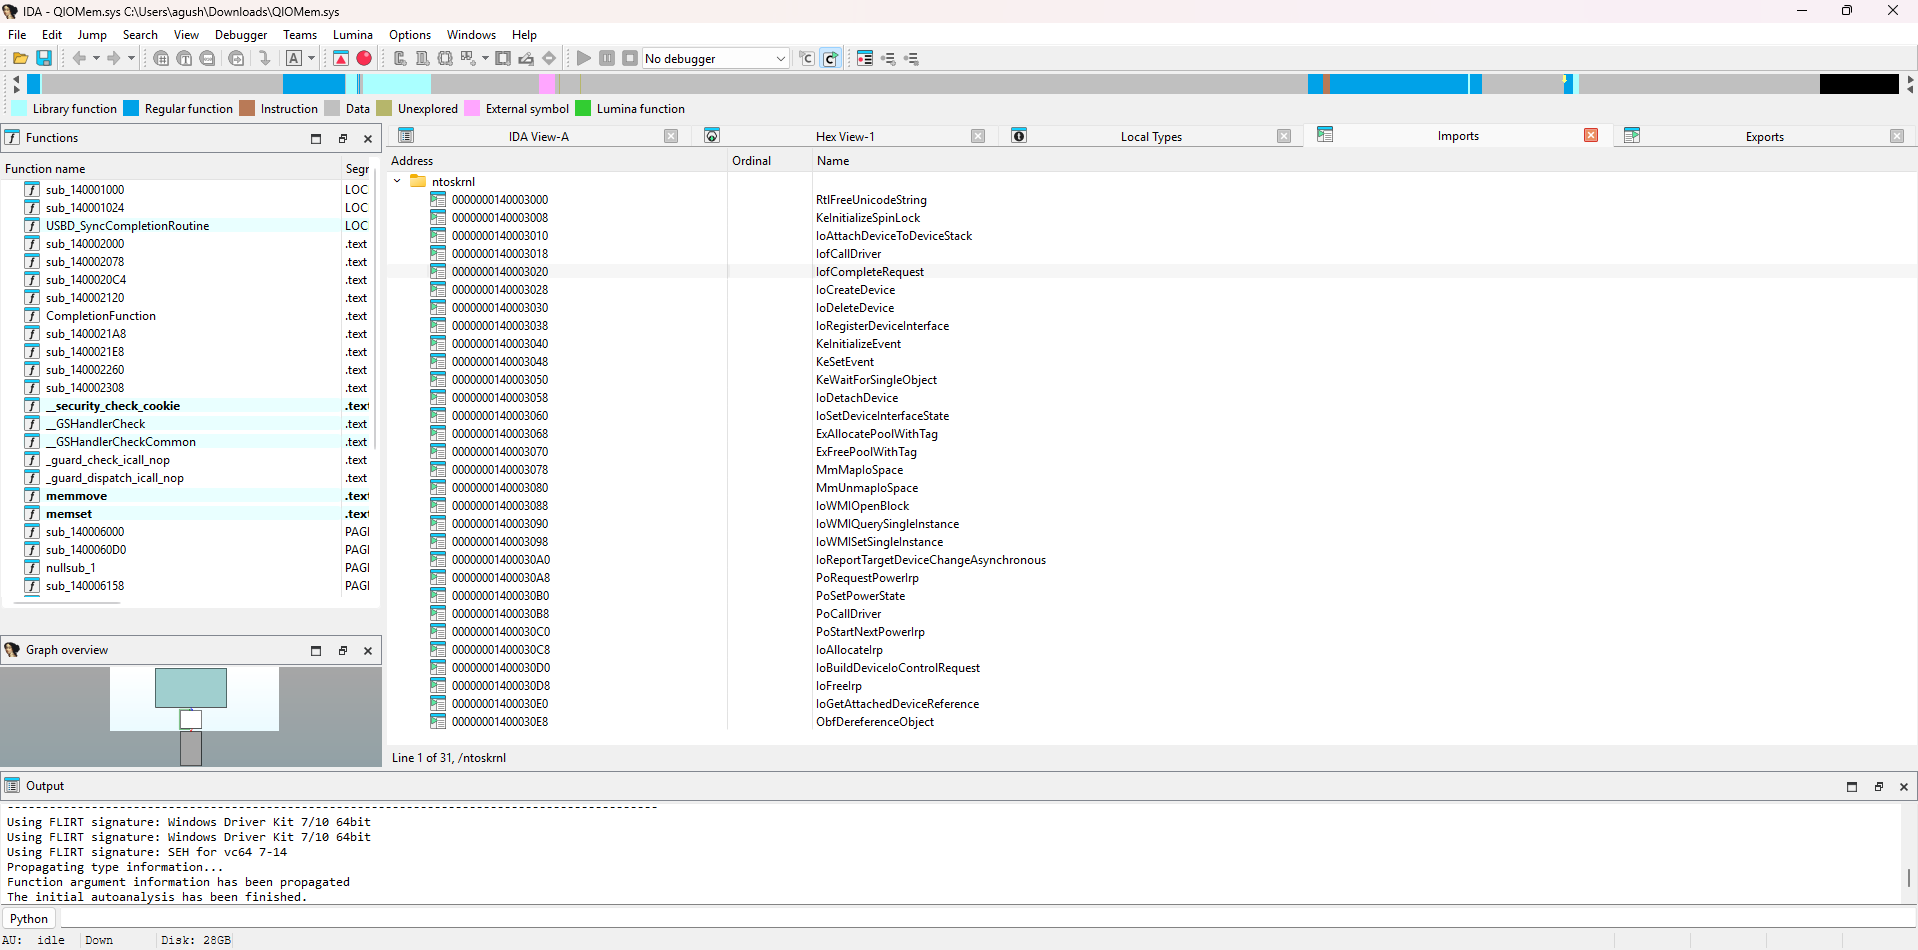1918x950 pixels.
Task: Click the boxed letter A toolbar icon
Action: click(x=294, y=59)
